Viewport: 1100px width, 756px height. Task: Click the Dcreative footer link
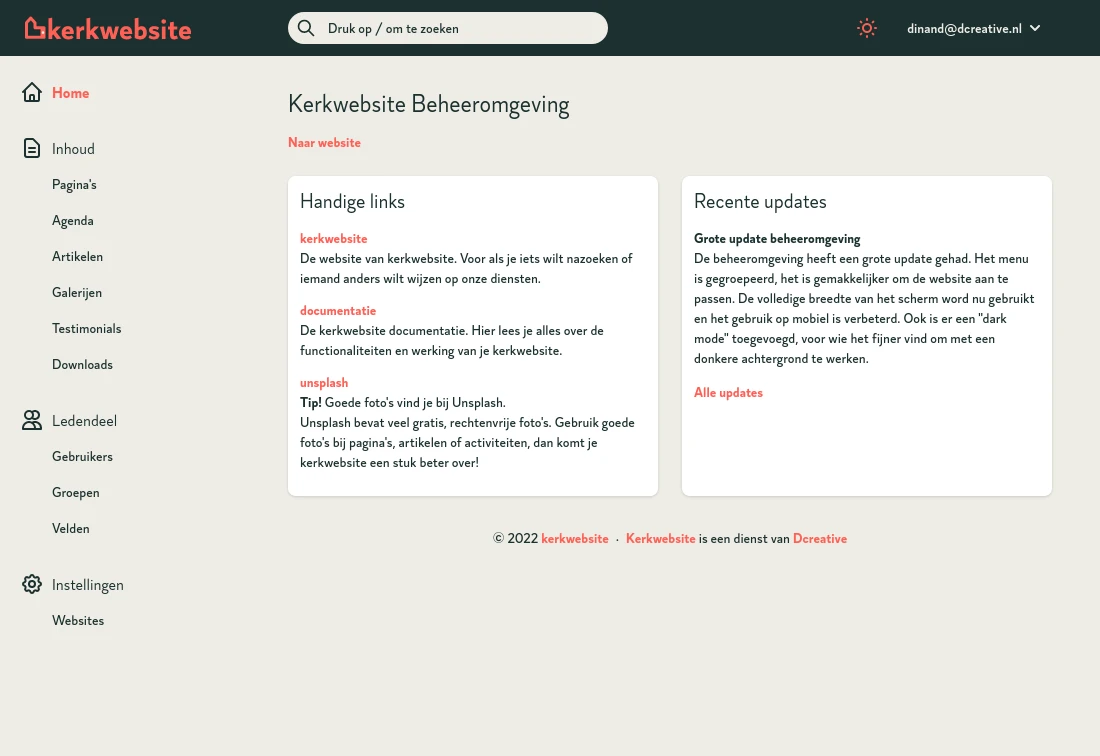tap(820, 539)
